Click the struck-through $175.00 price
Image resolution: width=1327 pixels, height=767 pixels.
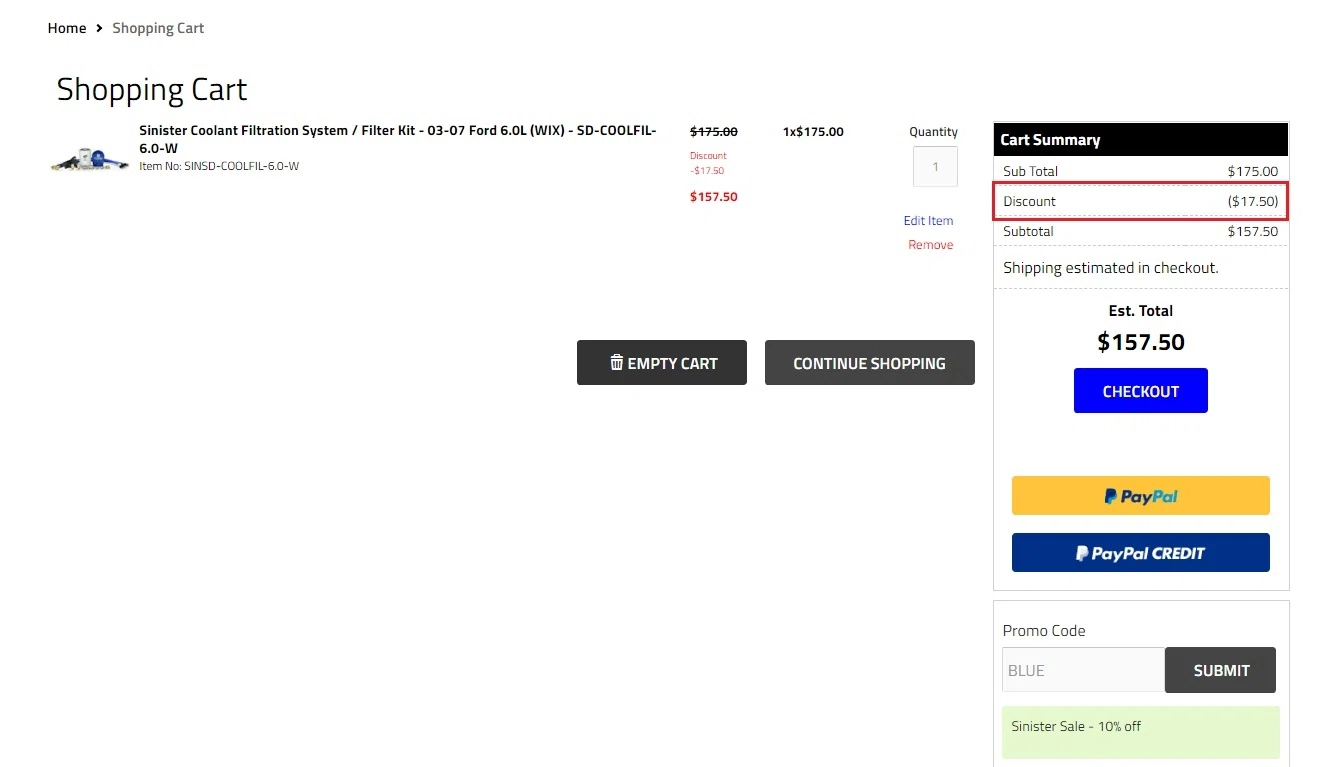tap(714, 131)
